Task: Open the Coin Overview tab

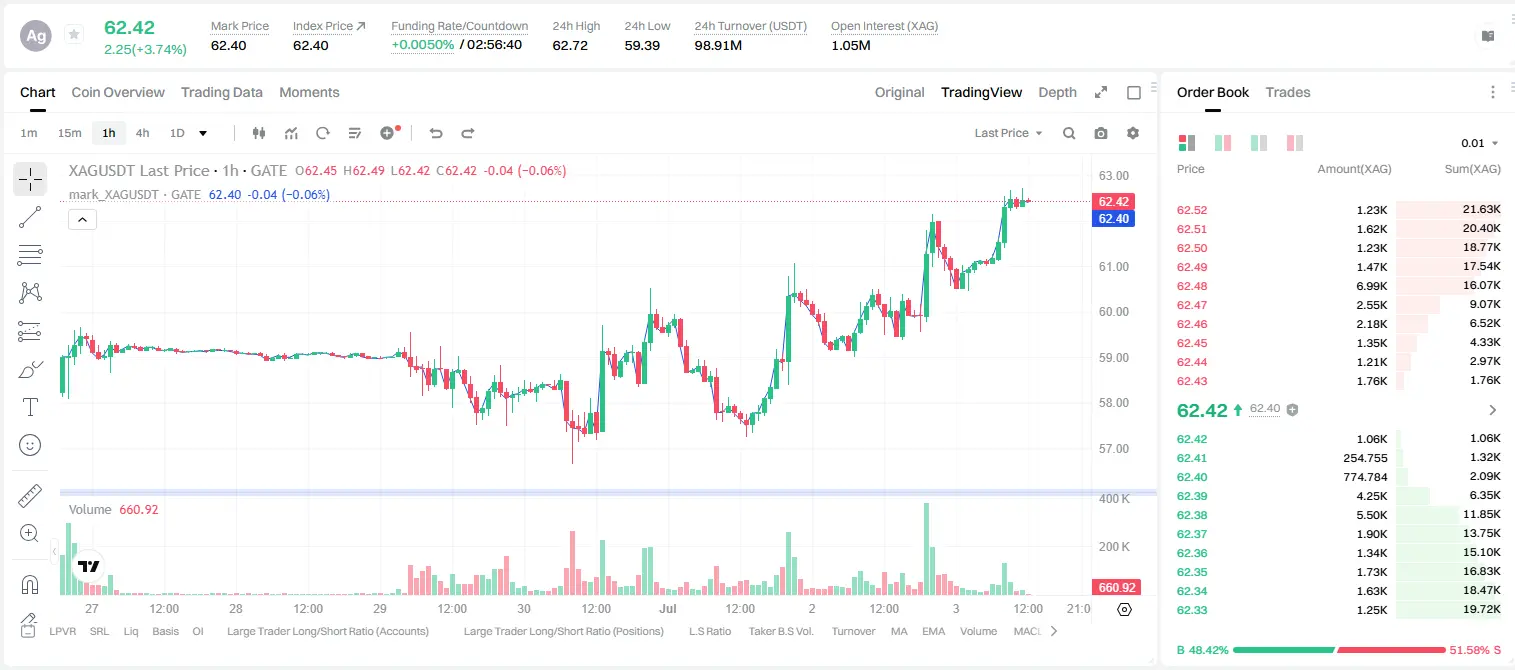Action: click(x=118, y=92)
